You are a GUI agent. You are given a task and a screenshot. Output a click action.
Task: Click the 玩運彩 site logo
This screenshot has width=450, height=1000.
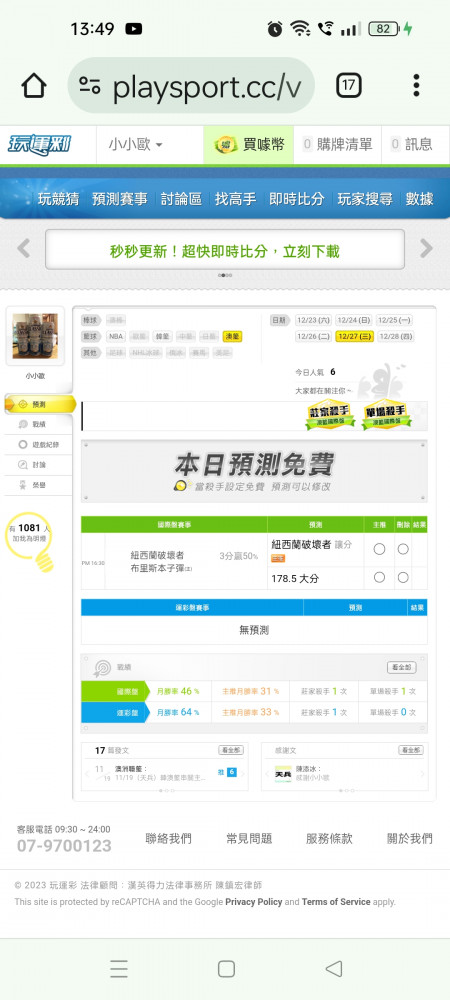40,145
